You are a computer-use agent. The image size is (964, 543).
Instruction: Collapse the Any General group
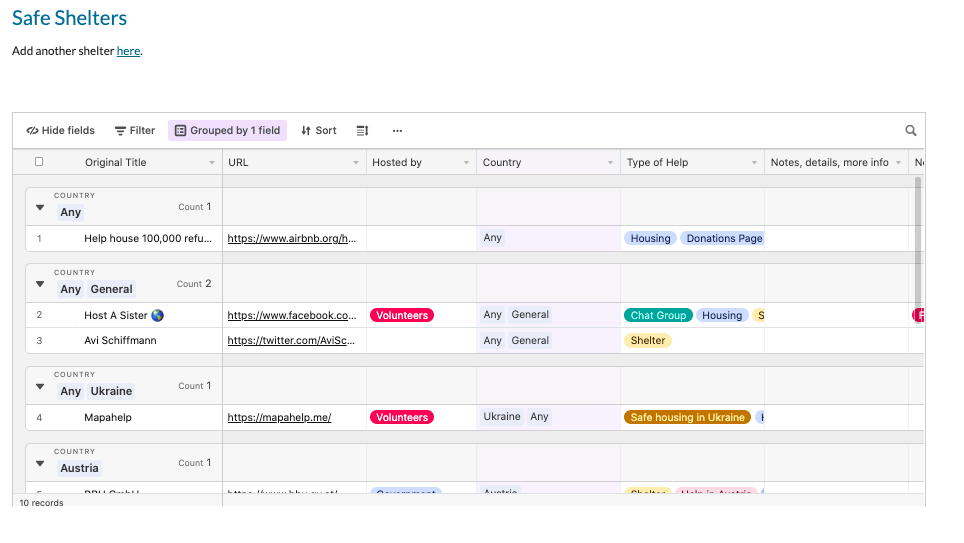pyautogui.click(x=40, y=284)
